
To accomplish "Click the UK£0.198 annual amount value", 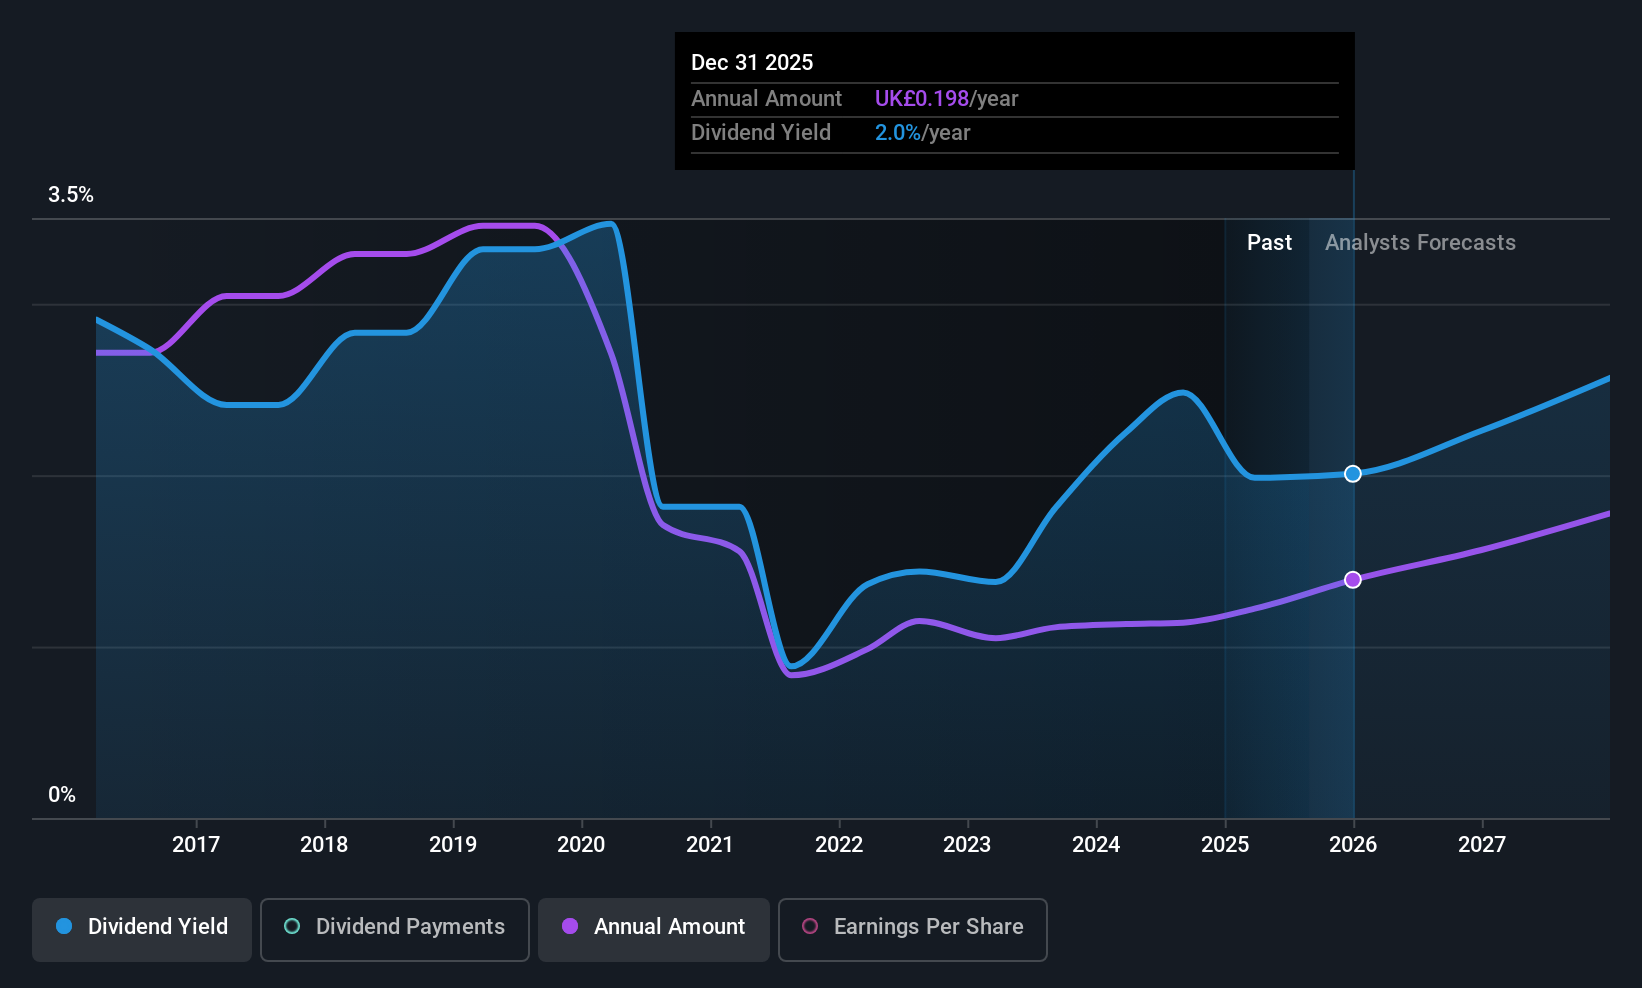I will pyautogui.click(x=922, y=99).
